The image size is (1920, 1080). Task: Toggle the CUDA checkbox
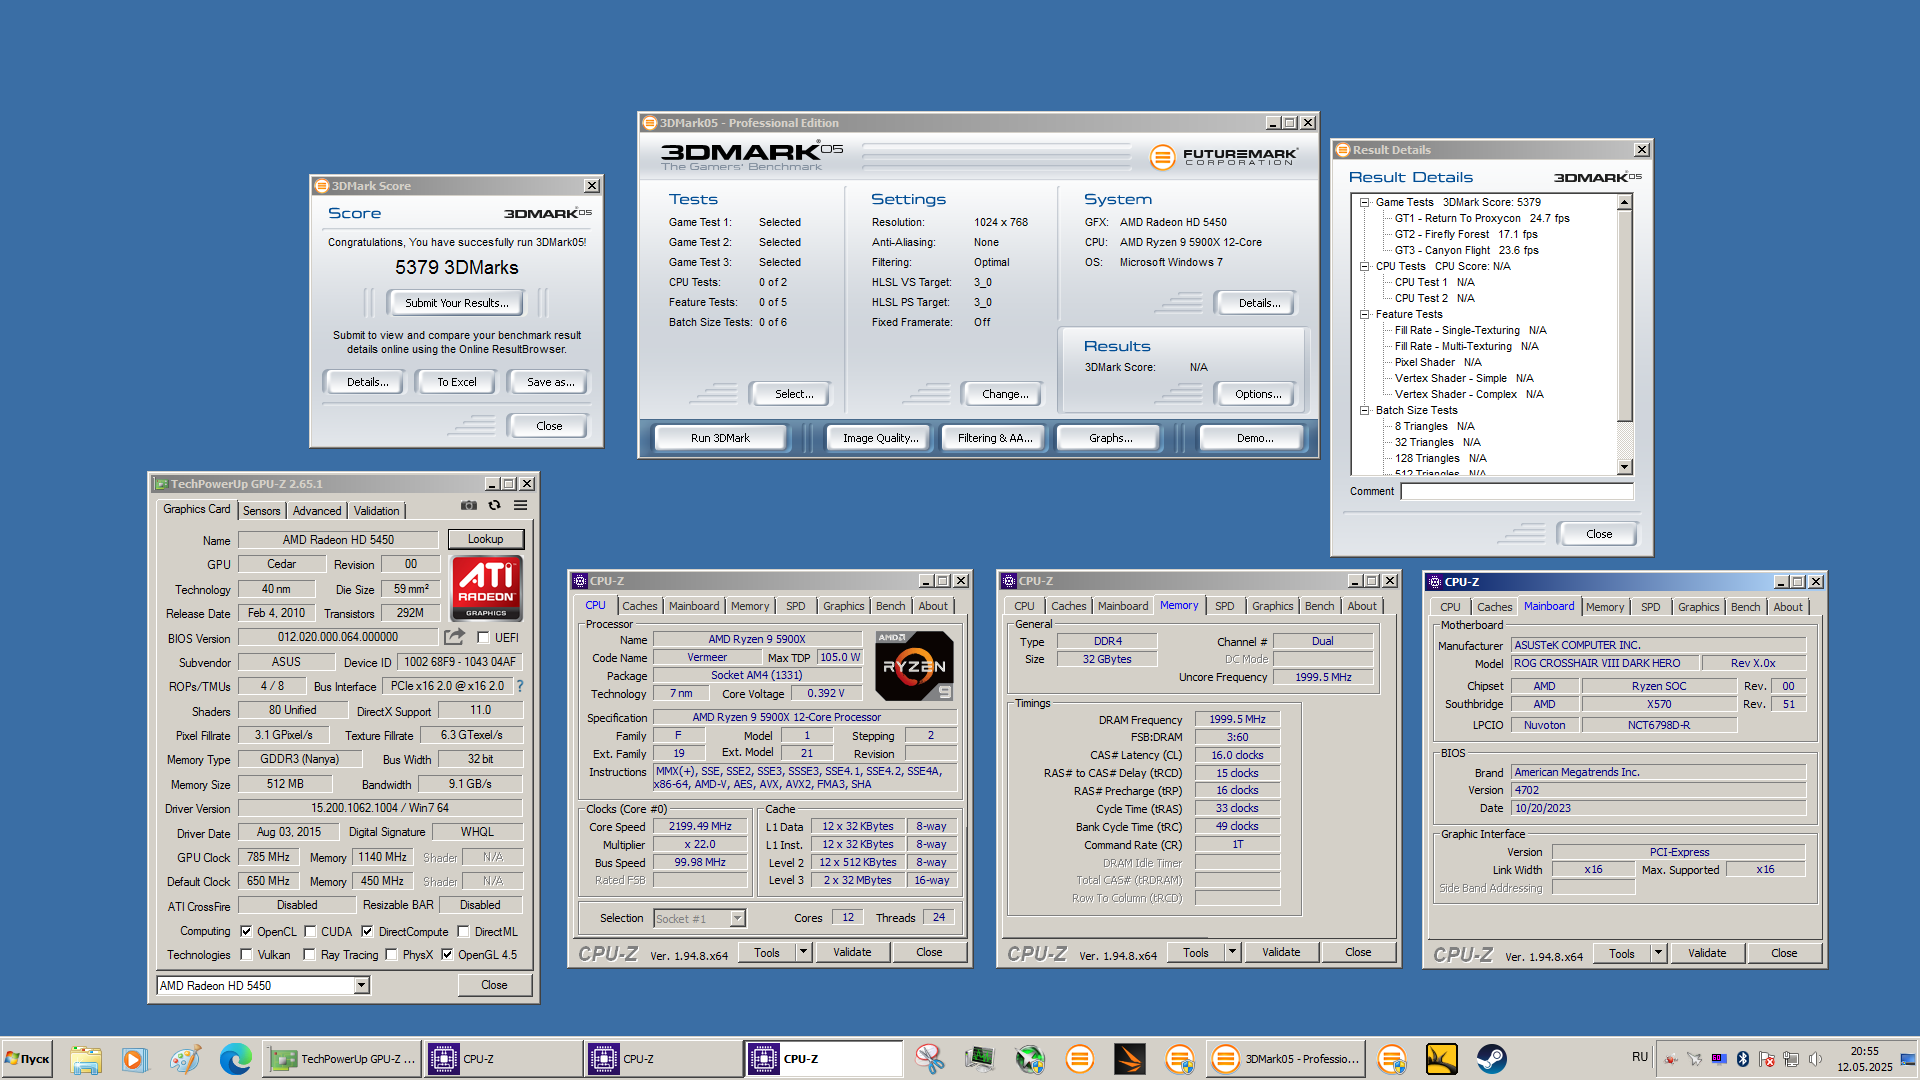tap(310, 931)
